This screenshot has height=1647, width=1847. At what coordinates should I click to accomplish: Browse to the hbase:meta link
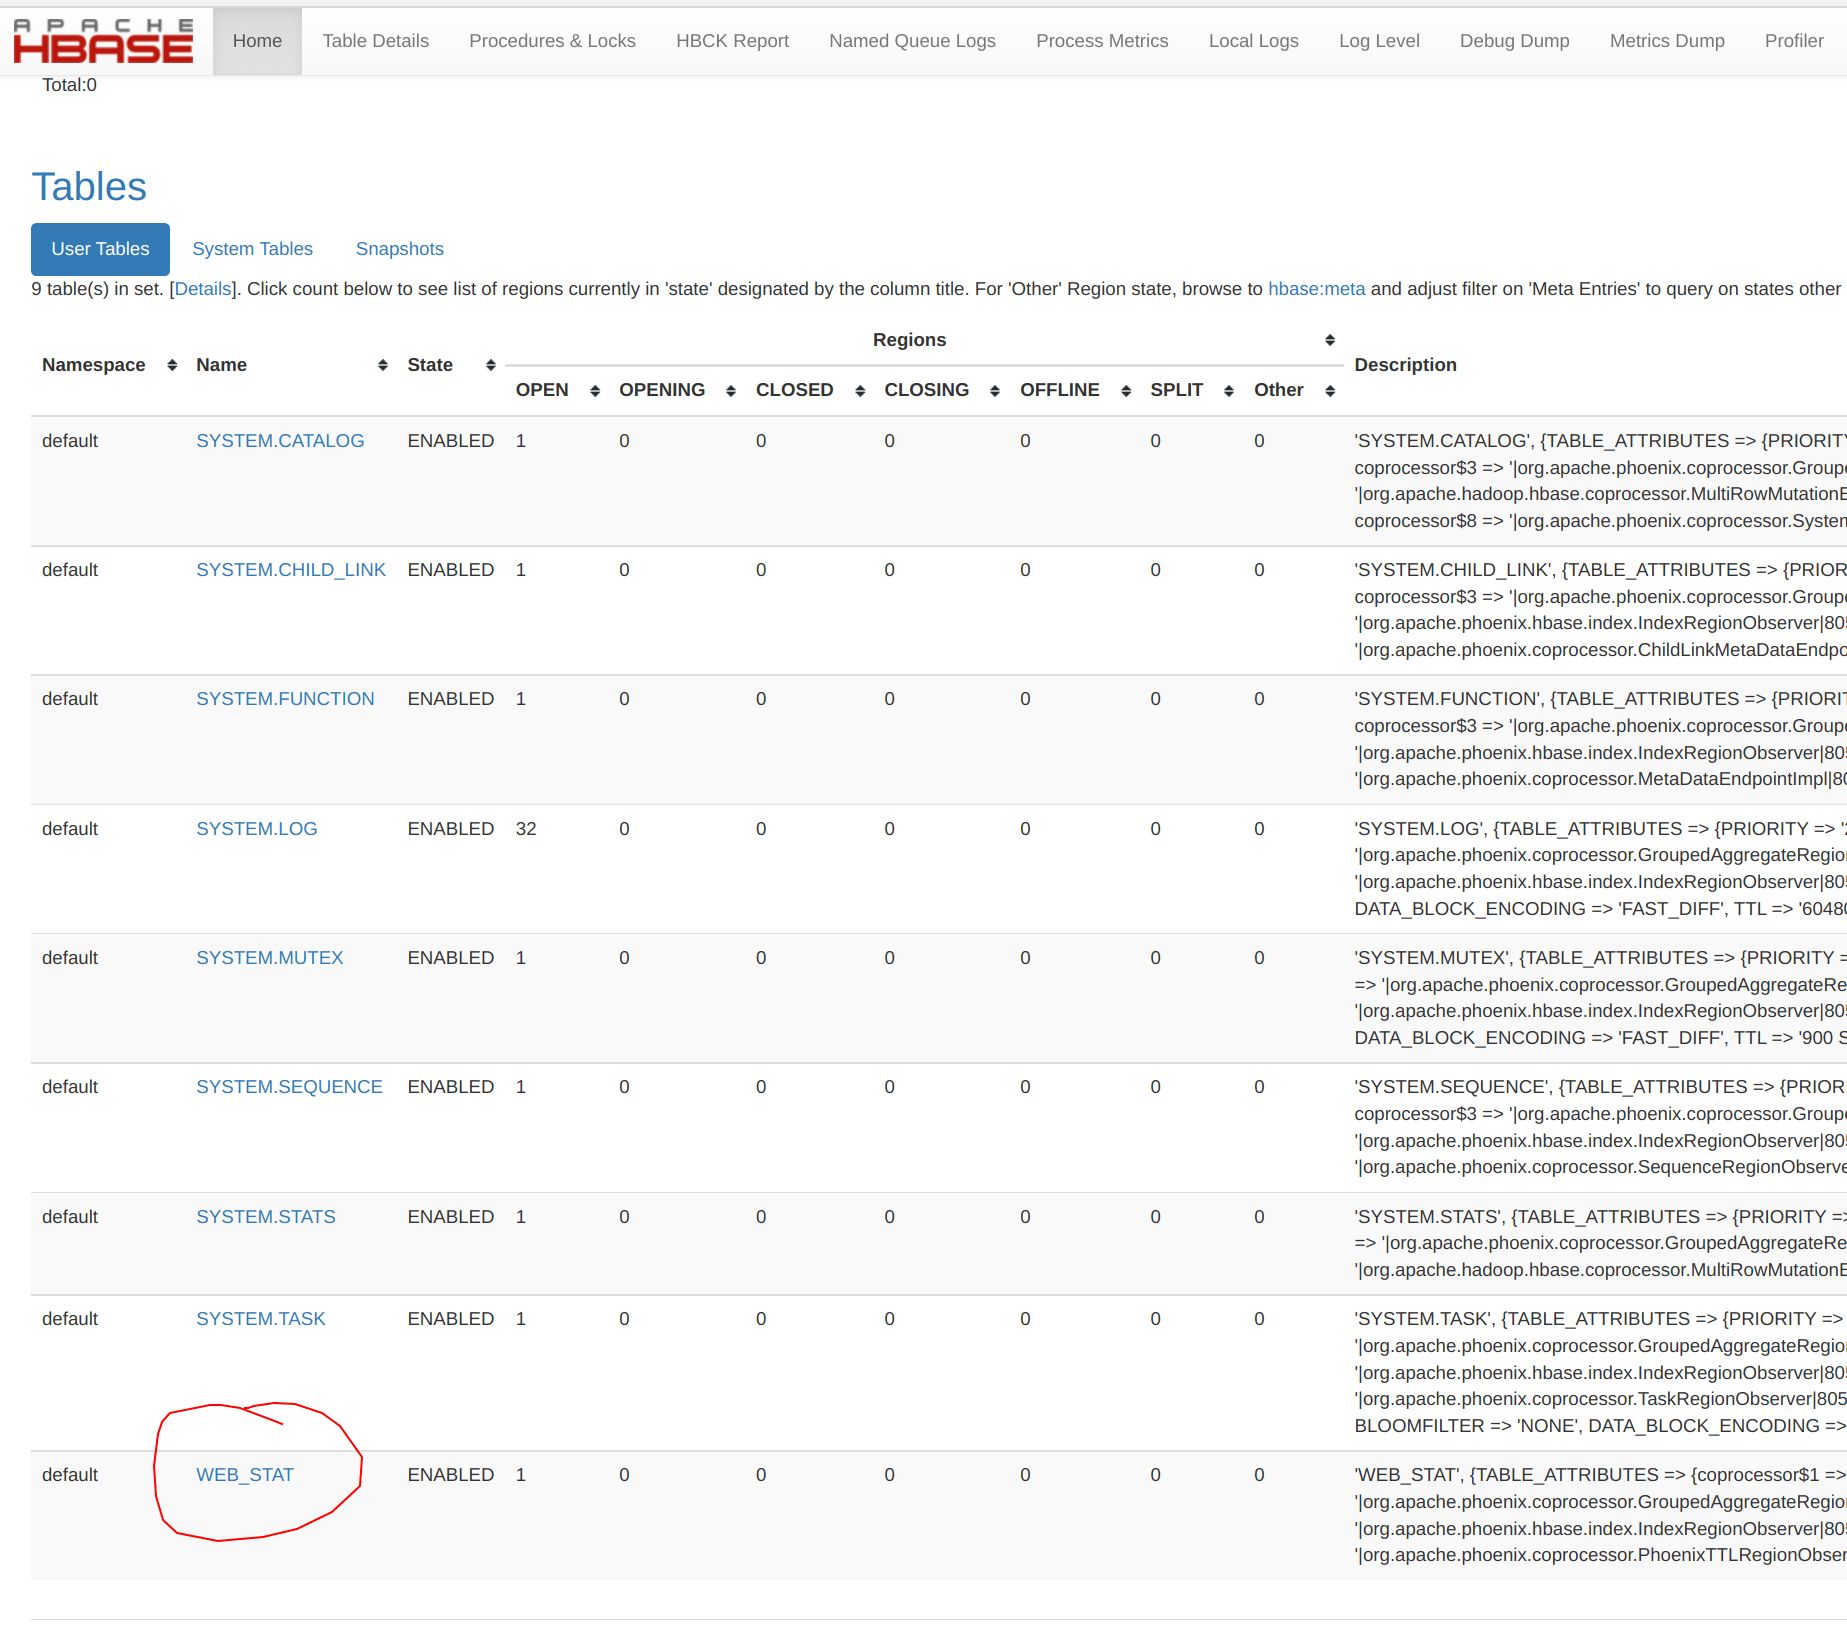(x=1317, y=289)
